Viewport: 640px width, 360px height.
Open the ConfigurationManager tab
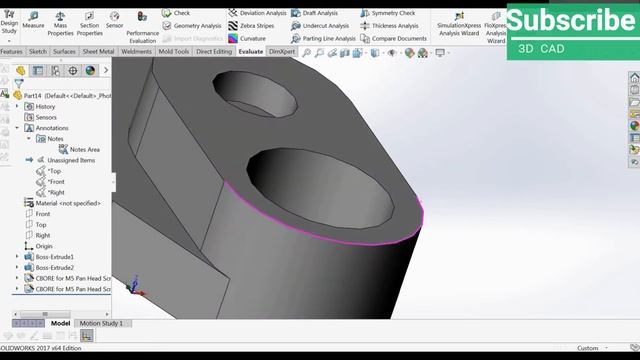[55, 71]
